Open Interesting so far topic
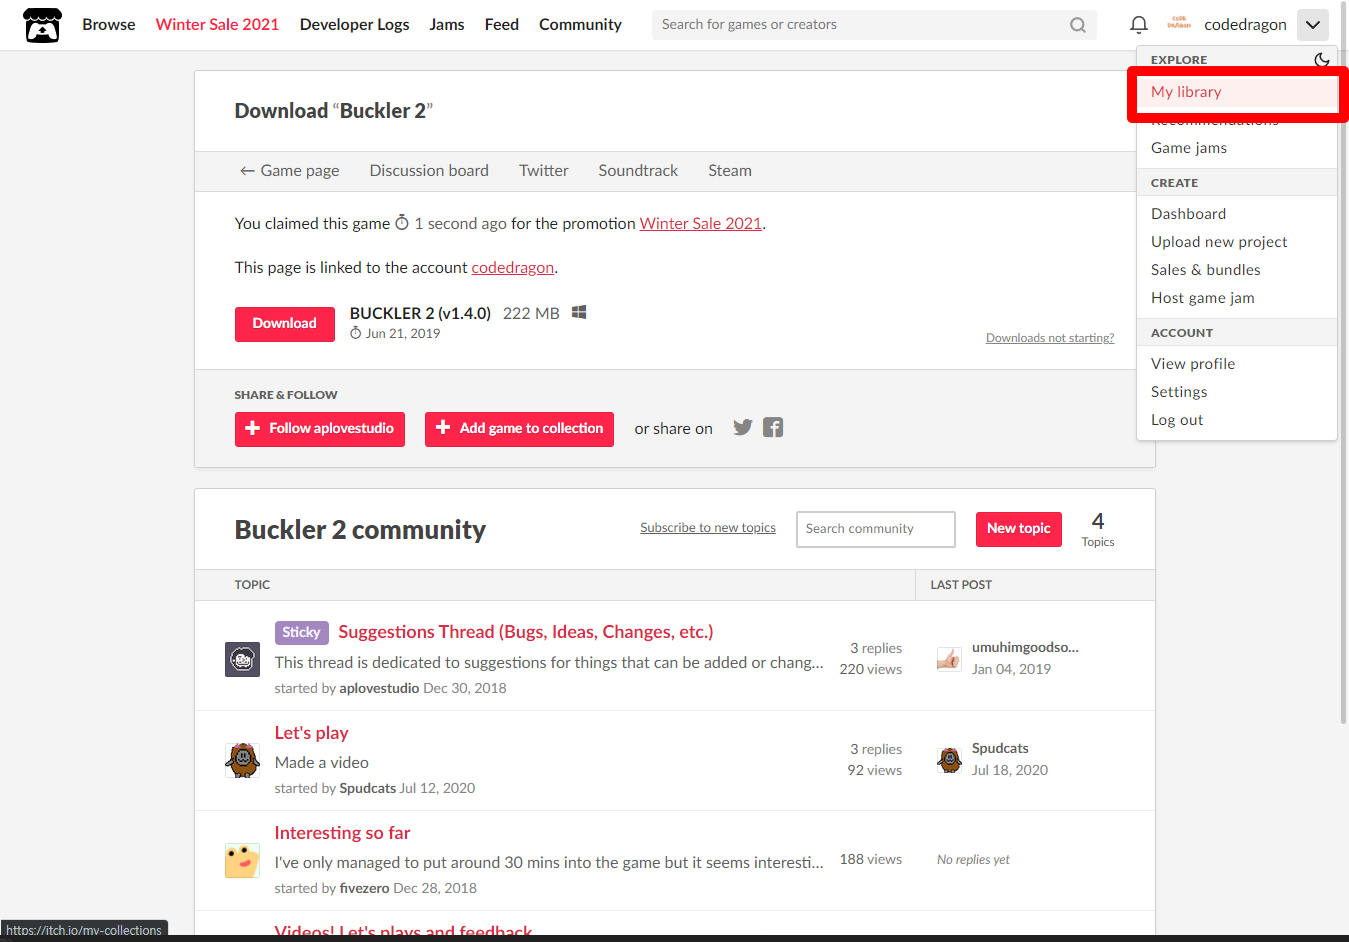The image size is (1349, 942). [x=343, y=833]
